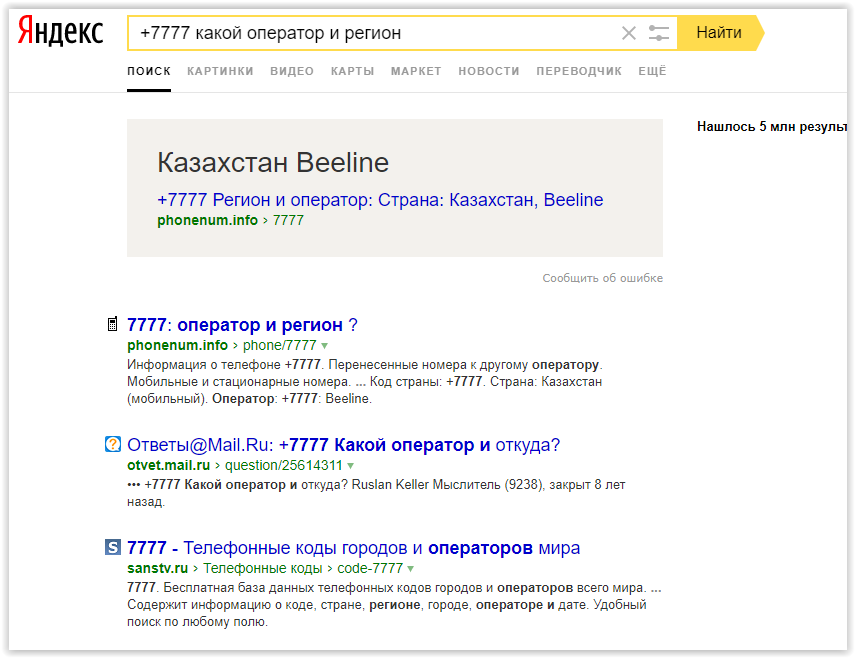The height and width of the screenshot is (658, 855).
Task: Open Телефонные коды городов и операторов мира result
Action: click(x=353, y=548)
